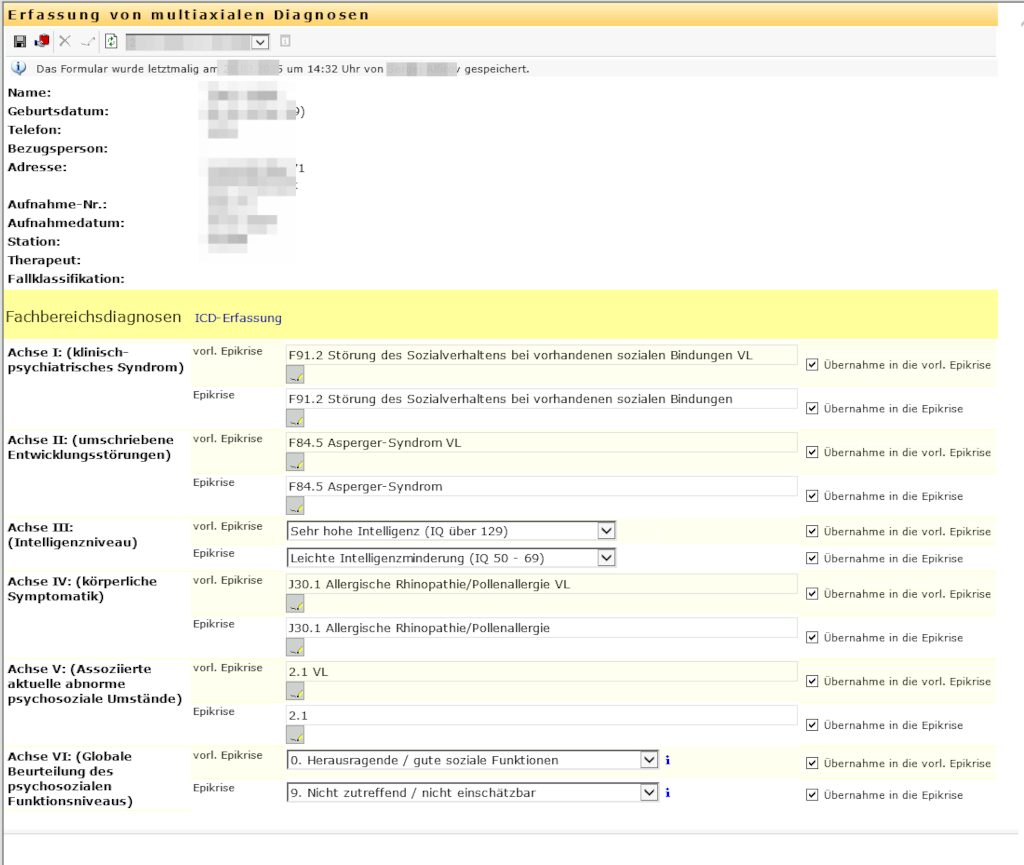The width and height of the screenshot is (1024, 865).
Task: Click edit icon under Achse IV vorl. Epikrise
Action: pos(295,604)
